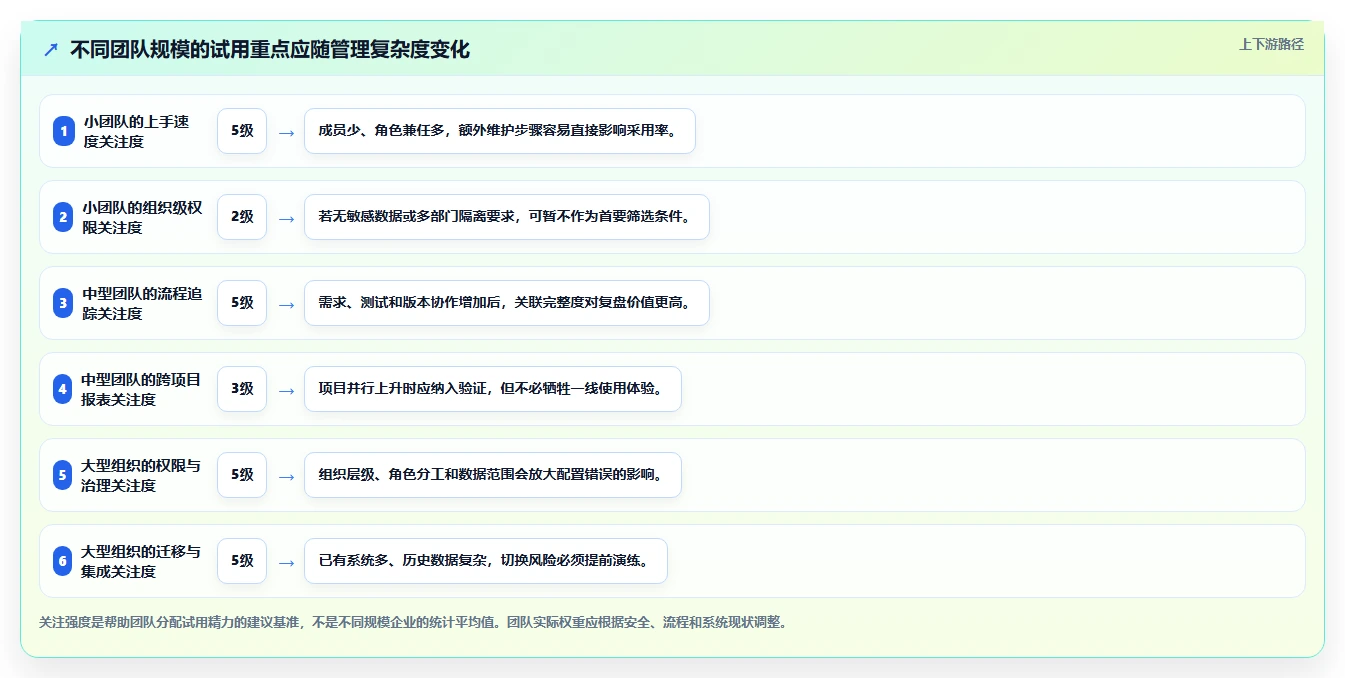
Task: Select number badge 6 for 大型组织的迁移与集成
Action: [64, 561]
